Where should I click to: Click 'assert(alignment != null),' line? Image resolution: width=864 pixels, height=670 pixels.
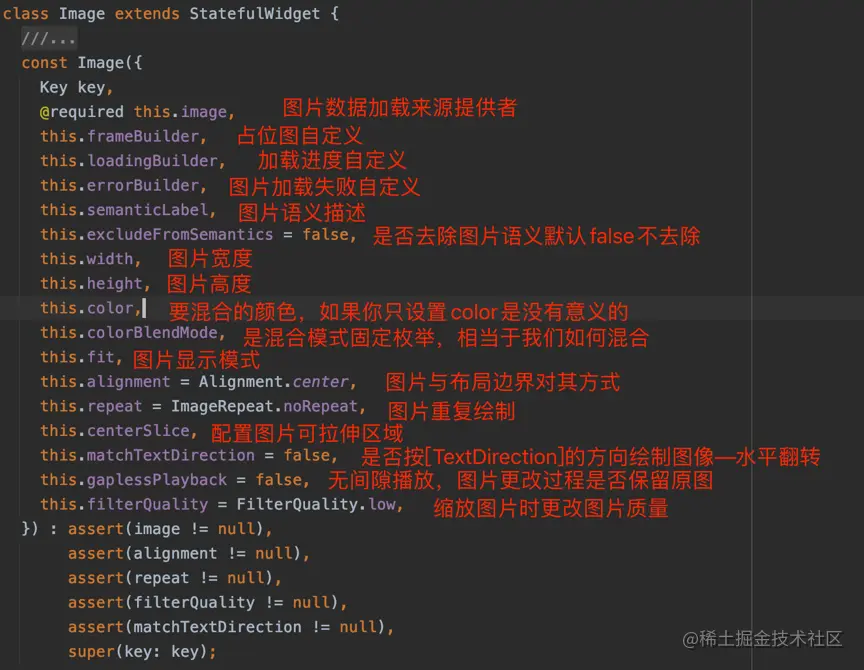188,553
